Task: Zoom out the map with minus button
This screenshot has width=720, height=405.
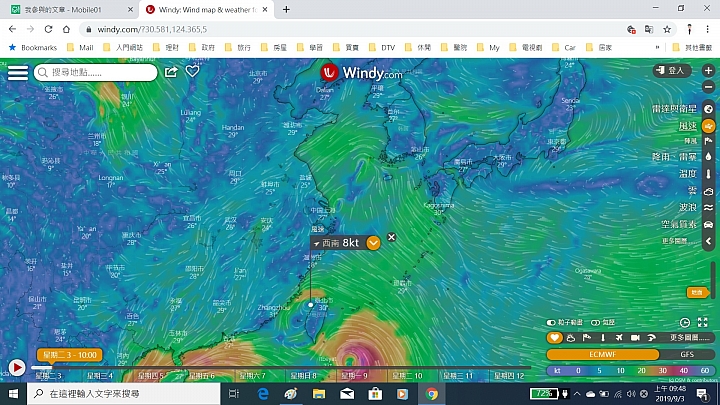Action: click(x=708, y=86)
